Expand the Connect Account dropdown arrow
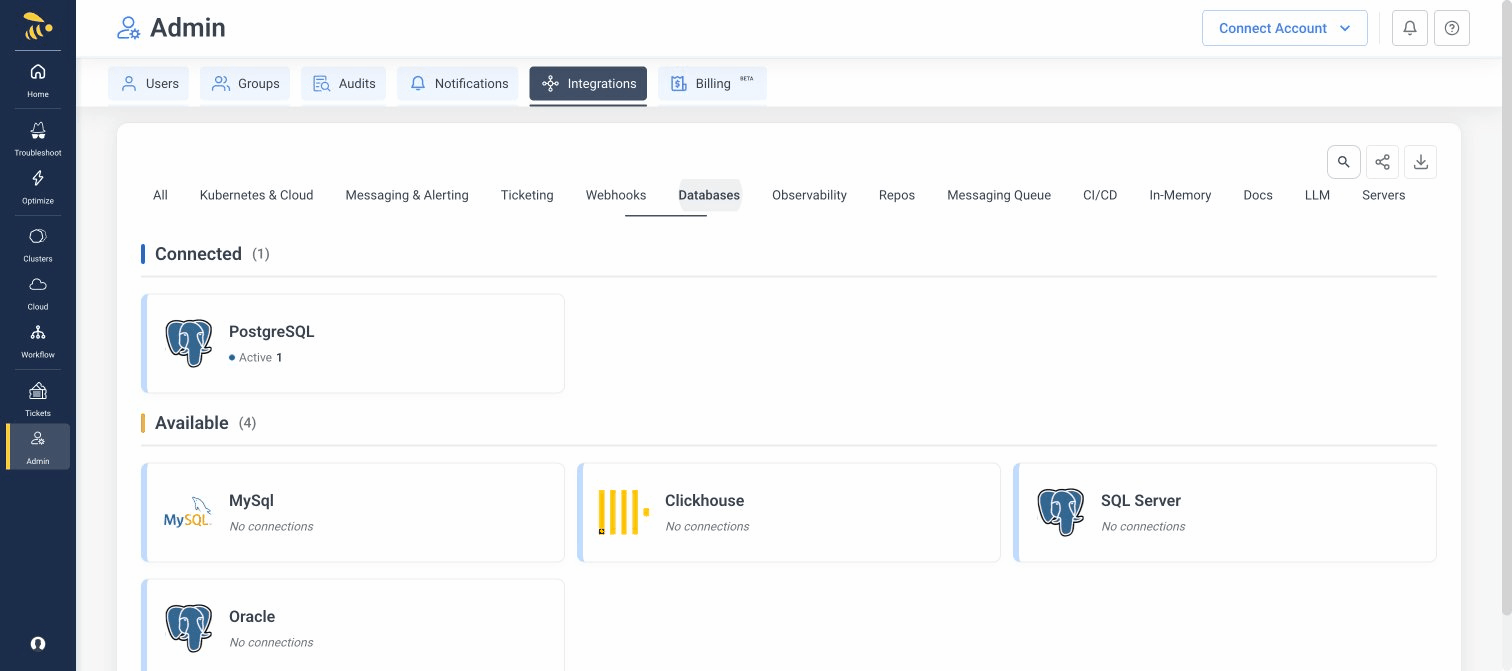The image size is (1512, 671). coord(1345,28)
